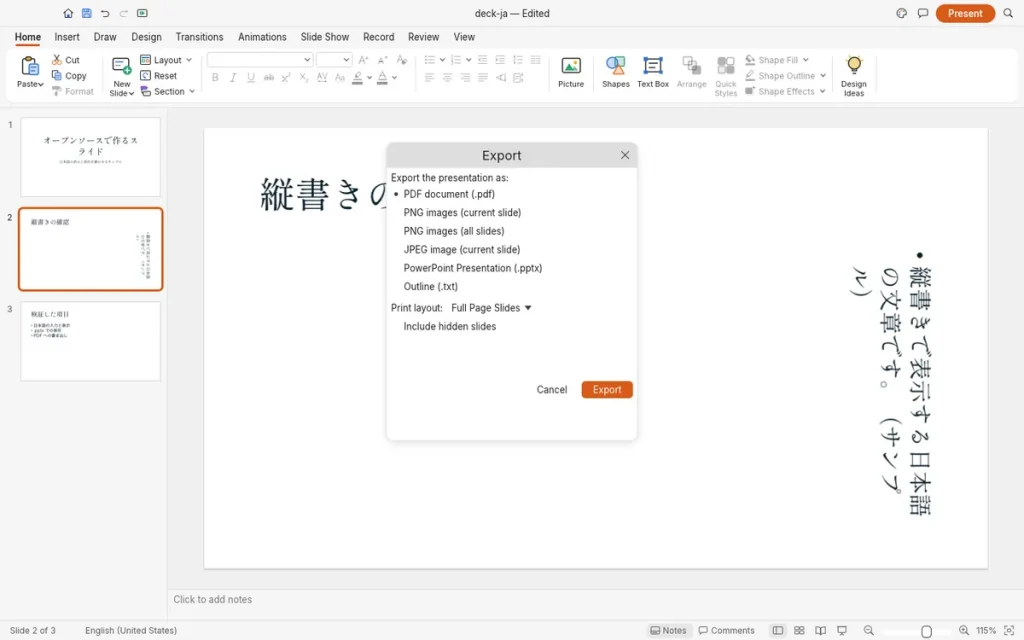Click the search magnifier icon

pos(1008,13)
